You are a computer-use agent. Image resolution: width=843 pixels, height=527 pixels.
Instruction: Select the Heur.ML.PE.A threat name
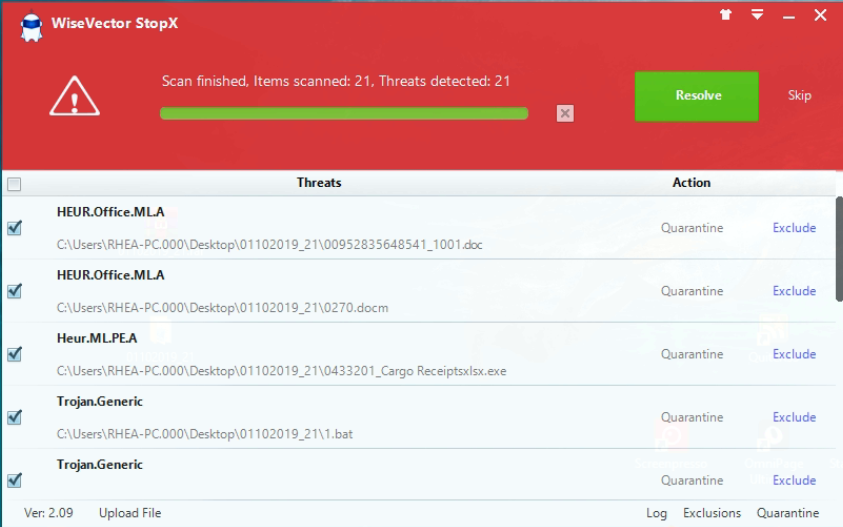coord(97,338)
